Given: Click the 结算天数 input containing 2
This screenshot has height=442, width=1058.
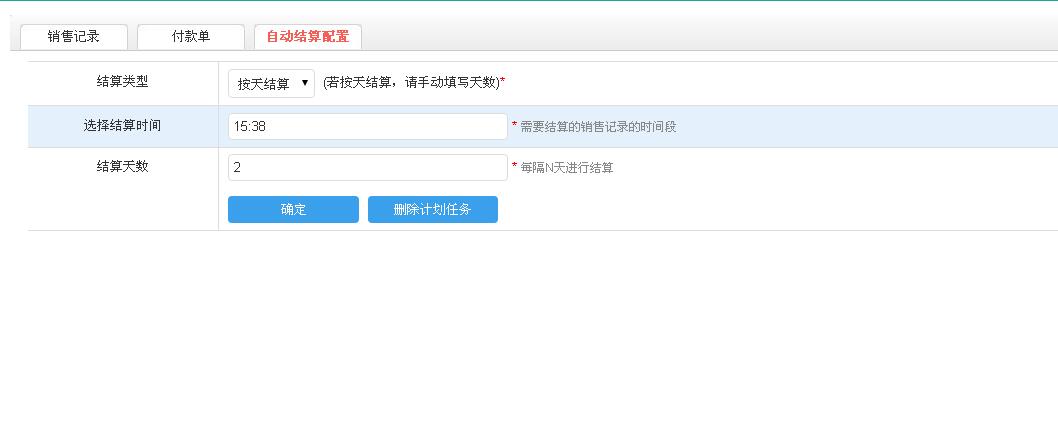Looking at the screenshot, I should point(367,168).
